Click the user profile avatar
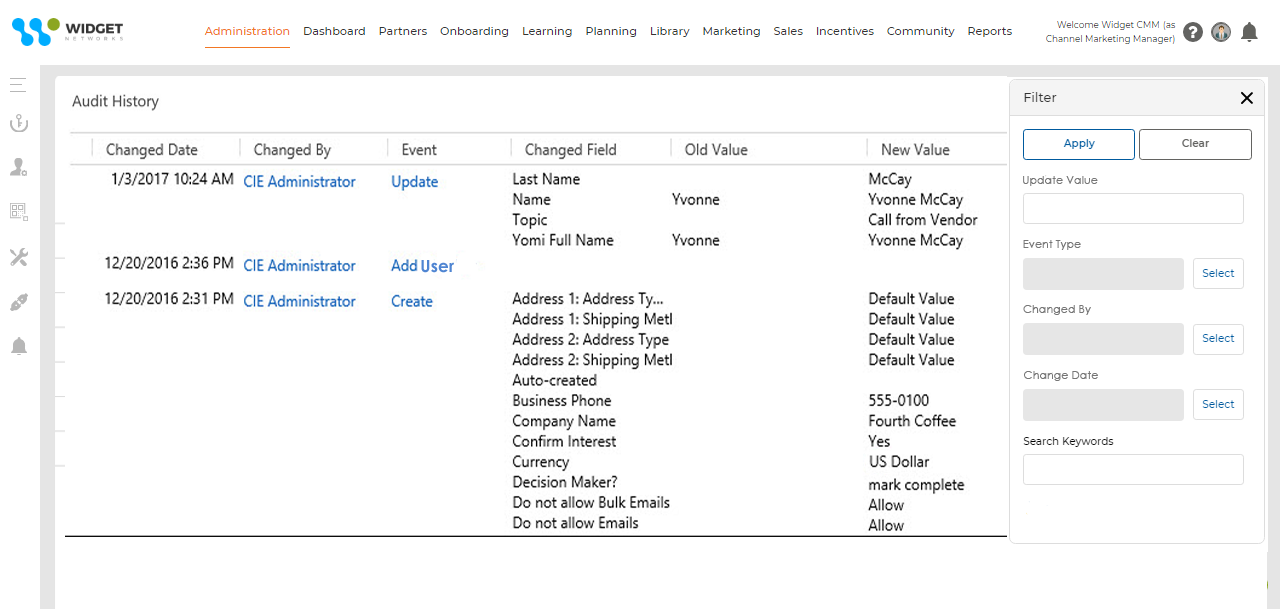The width and height of the screenshot is (1280, 609). click(1220, 32)
